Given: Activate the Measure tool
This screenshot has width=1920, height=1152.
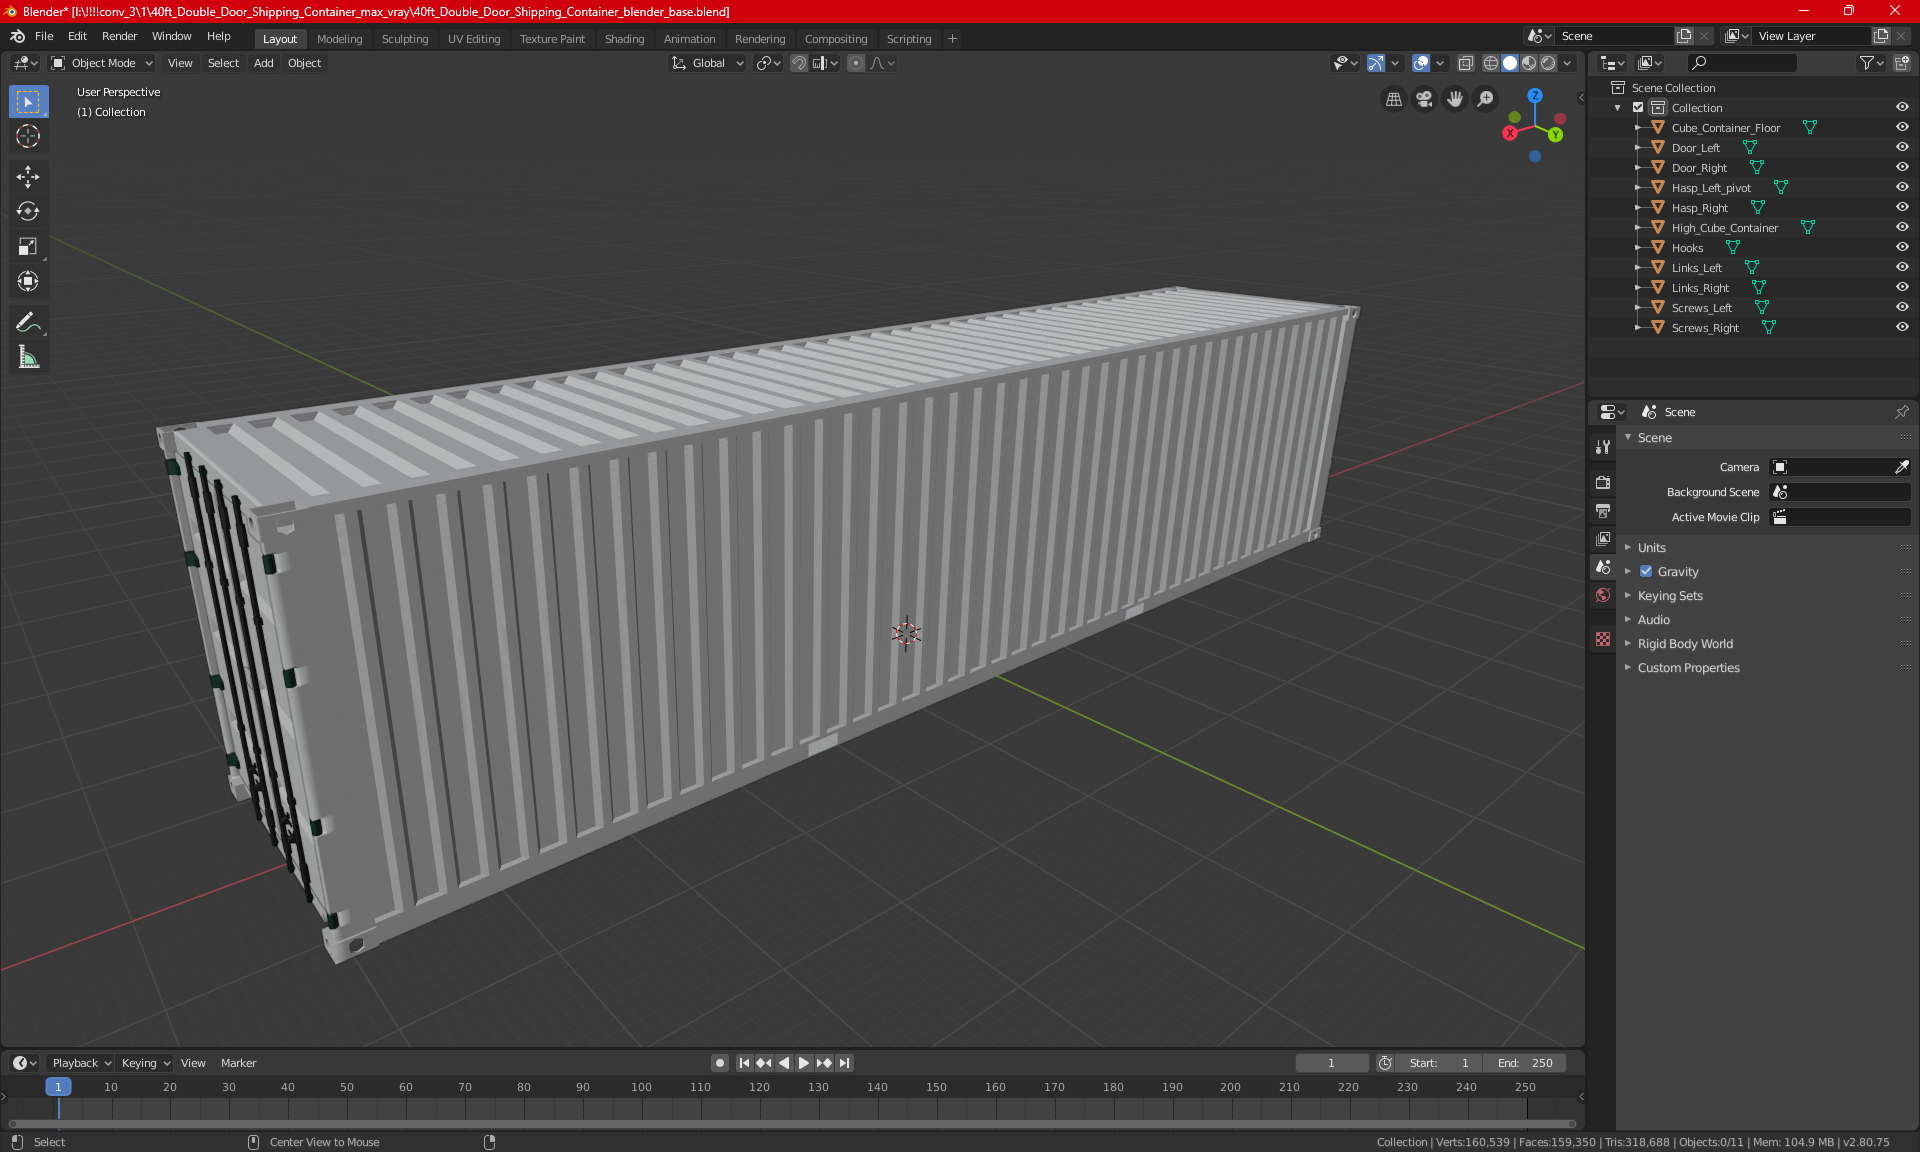Looking at the screenshot, I should (28, 357).
